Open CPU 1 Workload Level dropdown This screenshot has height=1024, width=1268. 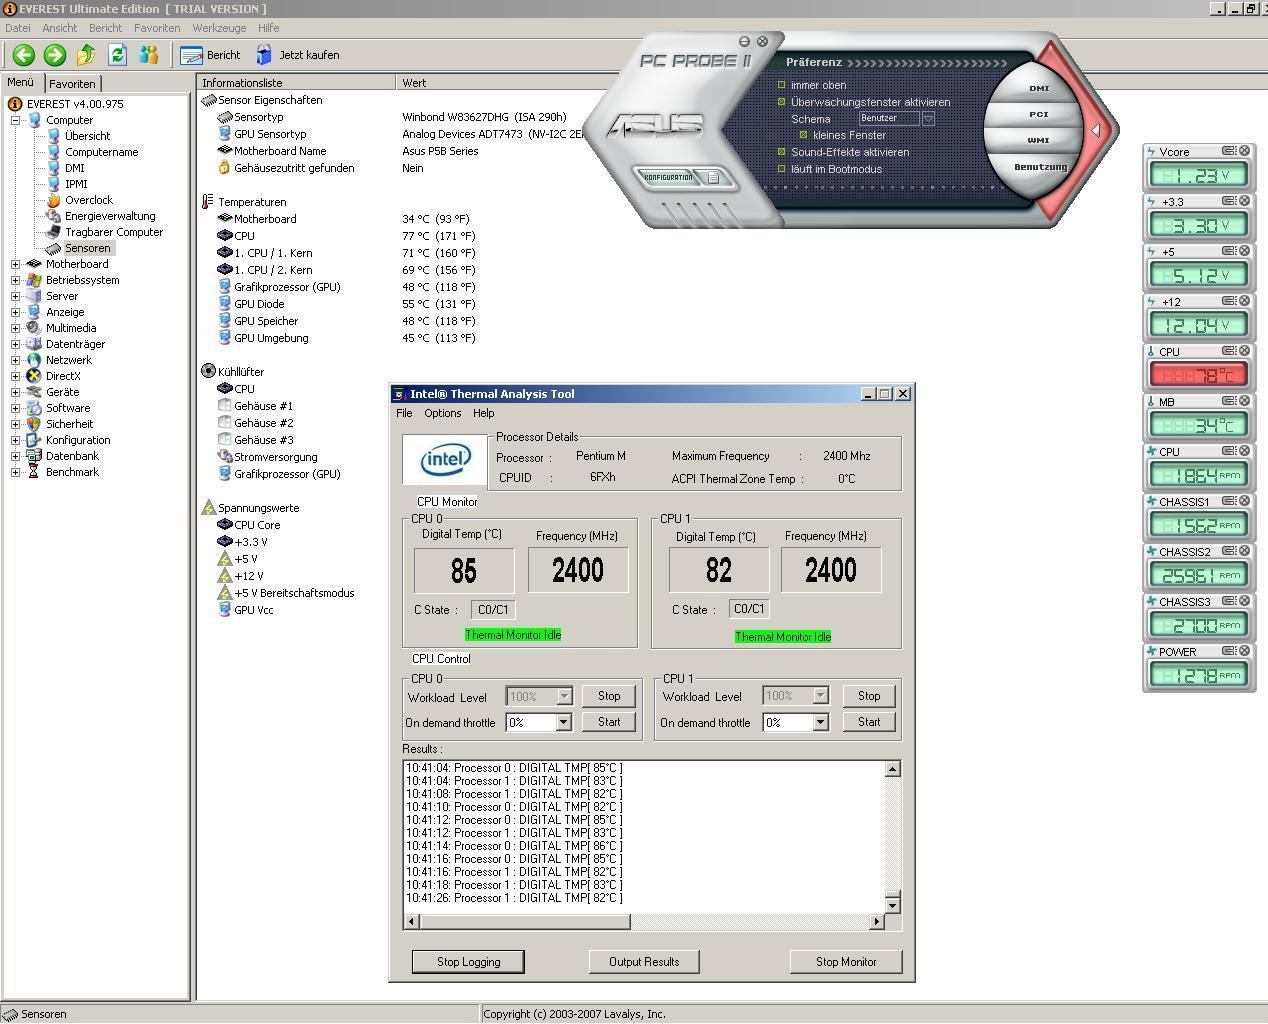coord(820,696)
